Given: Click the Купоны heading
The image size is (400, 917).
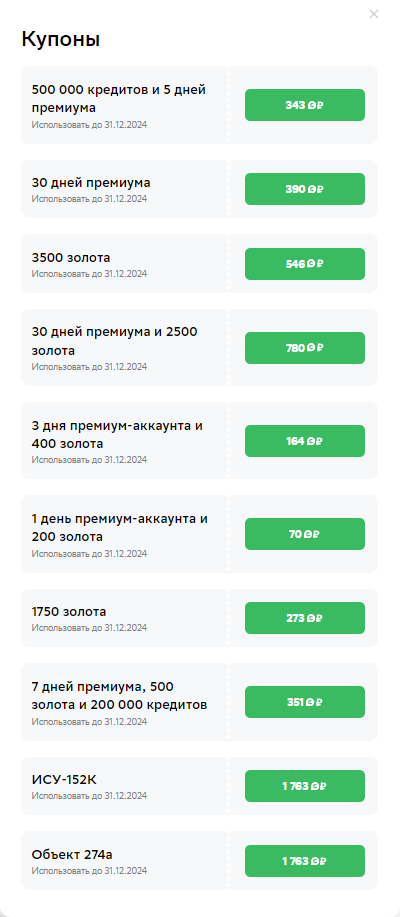Looking at the screenshot, I should click(61, 39).
